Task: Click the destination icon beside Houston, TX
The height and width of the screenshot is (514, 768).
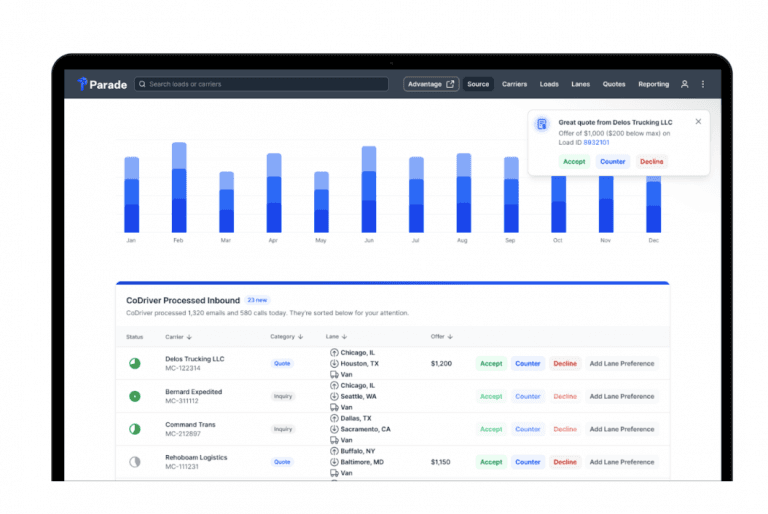Action: tap(334, 363)
